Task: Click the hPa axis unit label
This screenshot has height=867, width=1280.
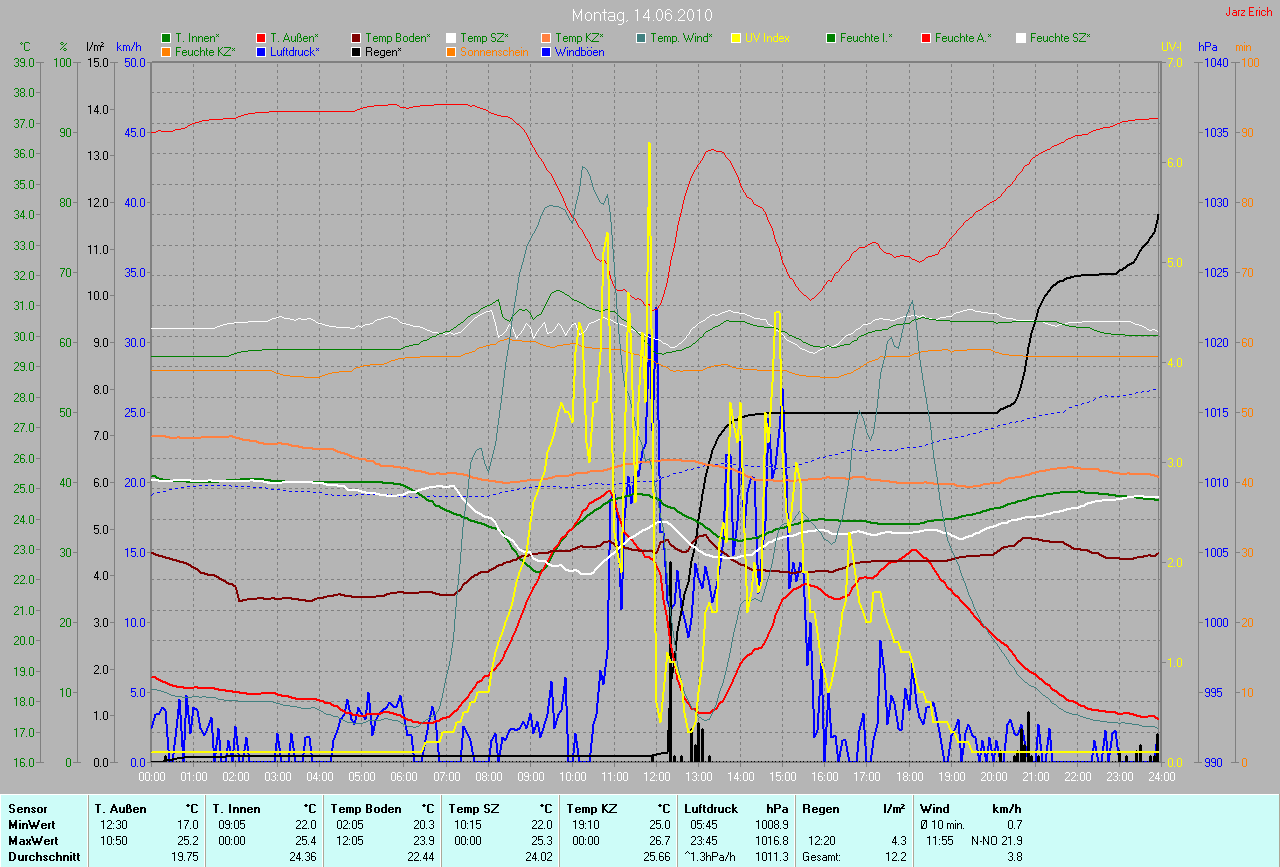Action: 1209,47
